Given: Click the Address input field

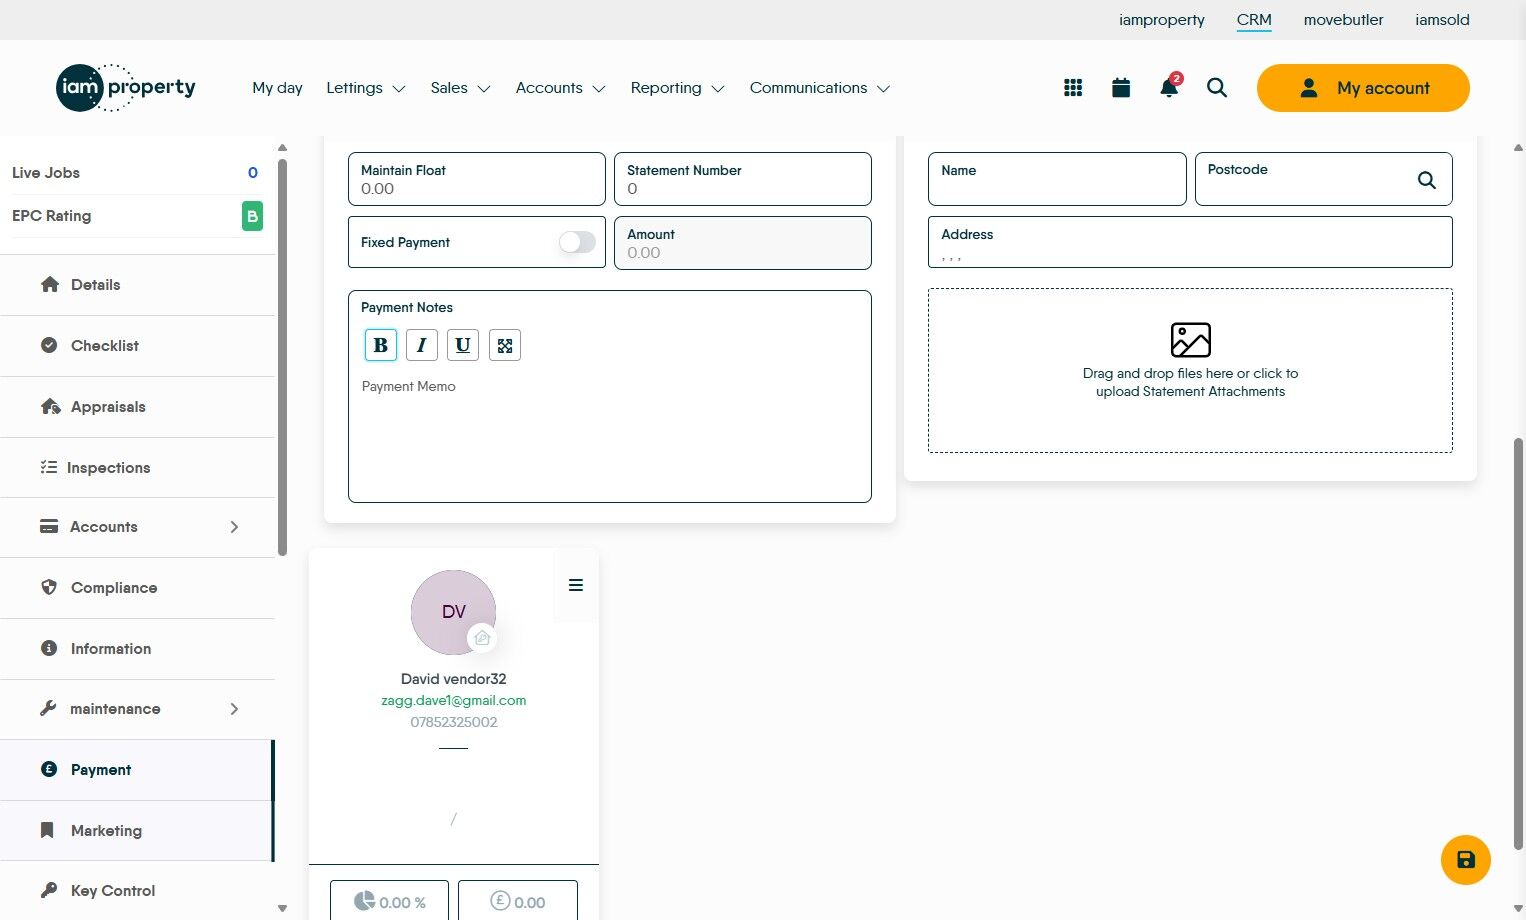Looking at the screenshot, I should click(x=1190, y=242).
